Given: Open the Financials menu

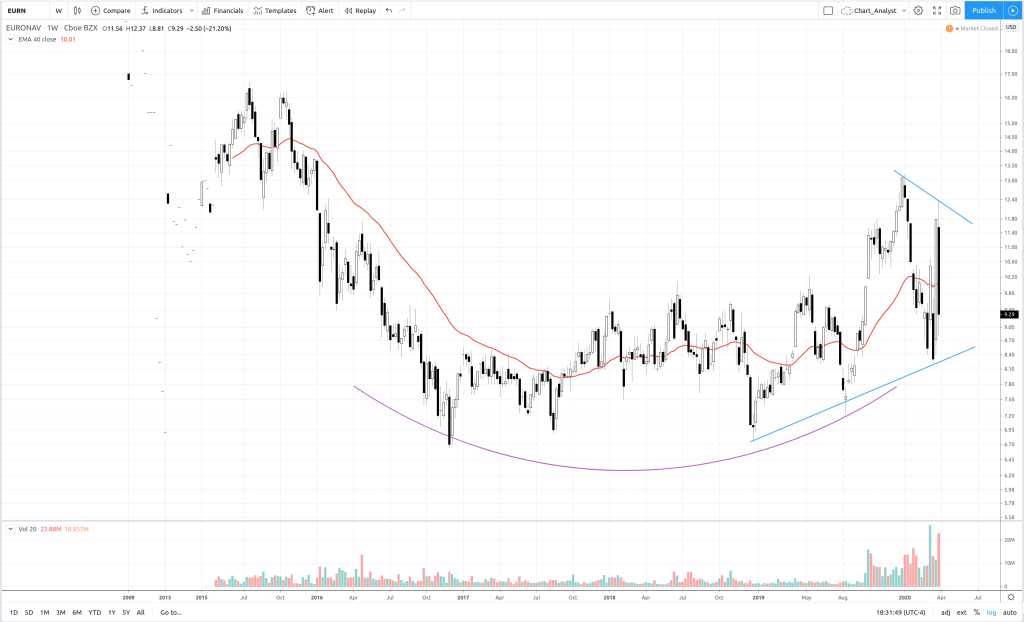Looking at the screenshot, I should tap(222, 10).
